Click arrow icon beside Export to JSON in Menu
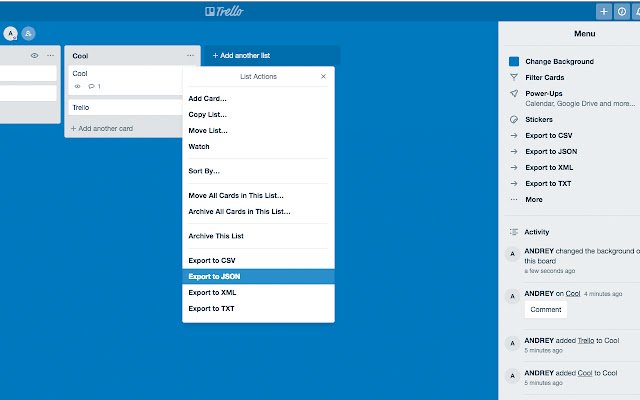The width and height of the screenshot is (640, 400). pyautogui.click(x=514, y=151)
